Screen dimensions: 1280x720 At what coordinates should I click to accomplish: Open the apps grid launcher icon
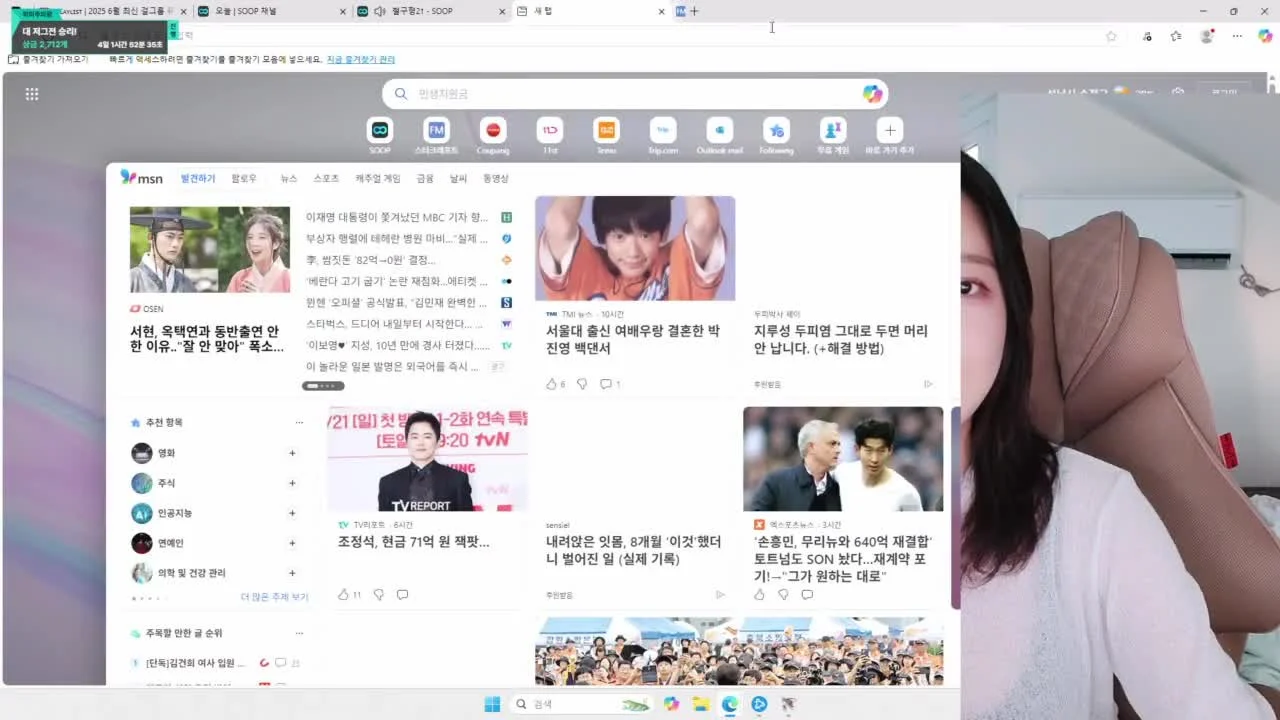tap(32, 94)
